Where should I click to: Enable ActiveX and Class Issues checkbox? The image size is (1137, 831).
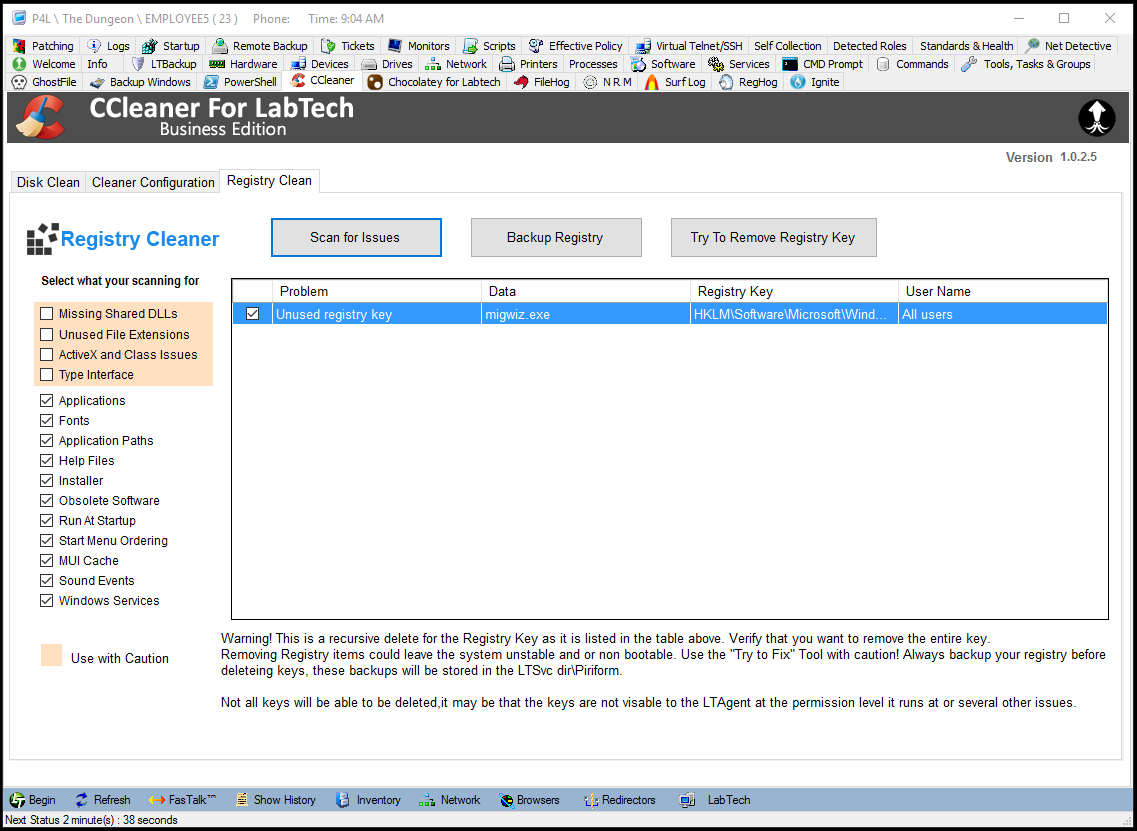point(47,355)
